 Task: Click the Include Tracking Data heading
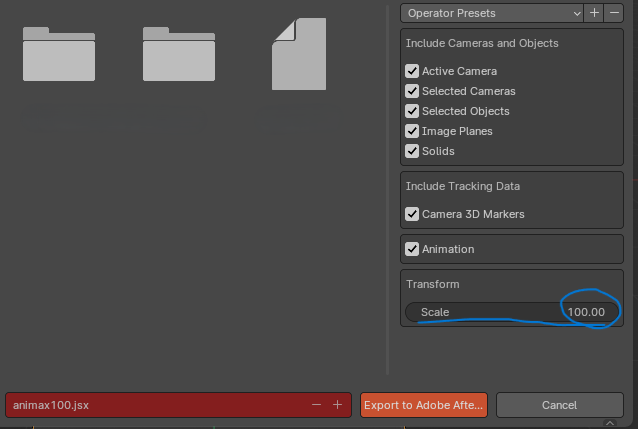(x=463, y=186)
